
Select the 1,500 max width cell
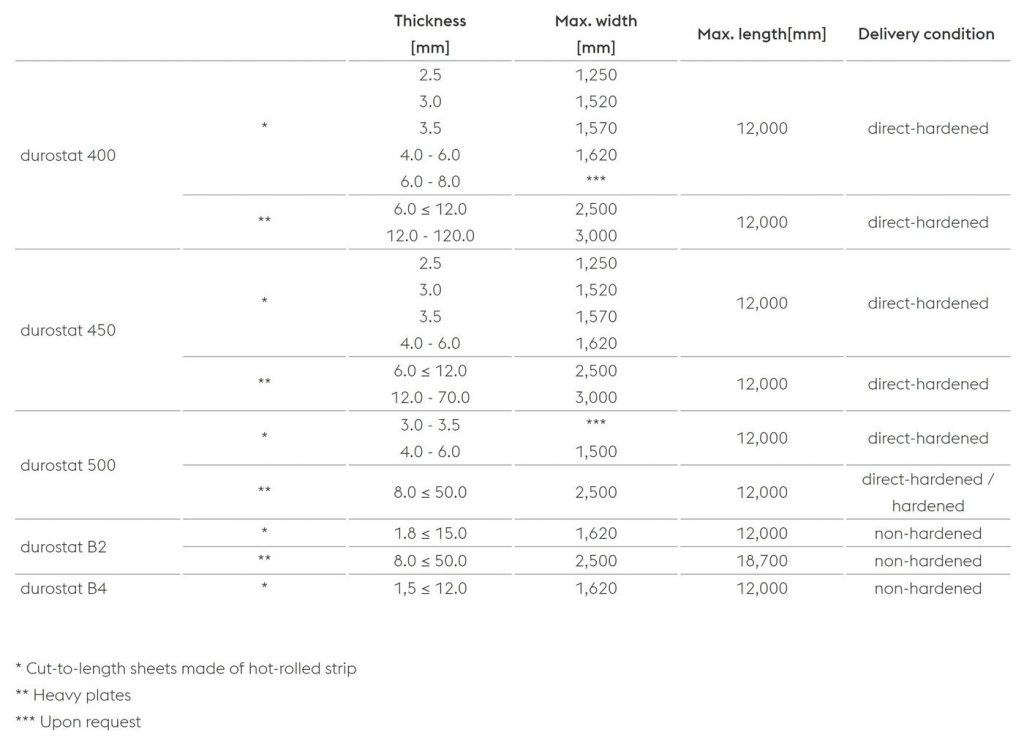click(x=596, y=452)
